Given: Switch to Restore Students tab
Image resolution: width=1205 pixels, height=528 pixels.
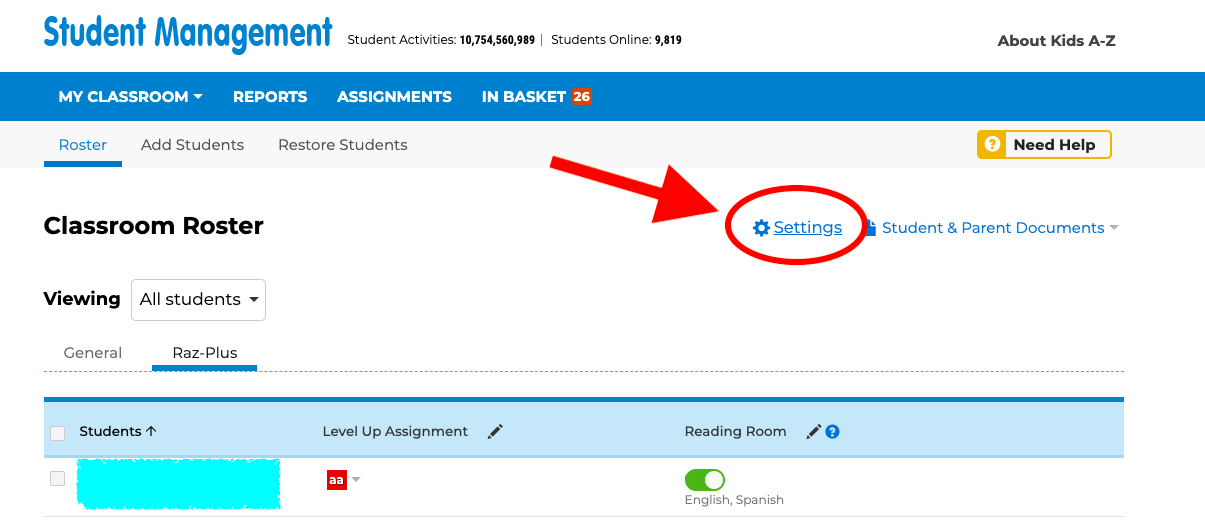Looking at the screenshot, I should coord(343,145).
